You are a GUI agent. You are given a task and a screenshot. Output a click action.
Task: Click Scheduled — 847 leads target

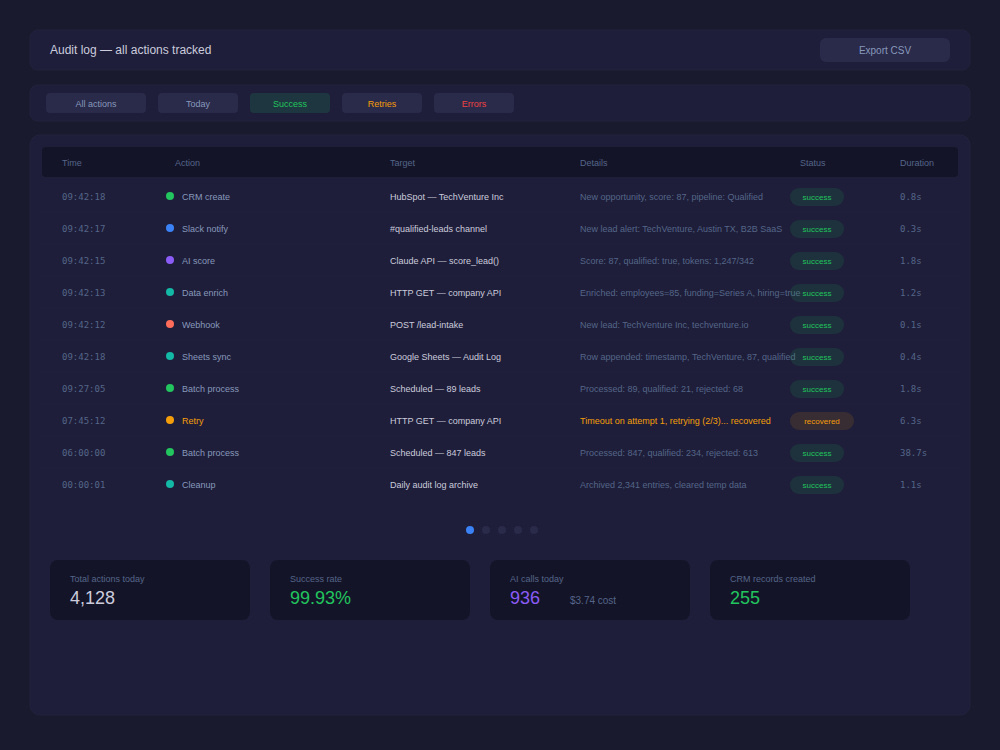pyautogui.click(x=438, y=453)
